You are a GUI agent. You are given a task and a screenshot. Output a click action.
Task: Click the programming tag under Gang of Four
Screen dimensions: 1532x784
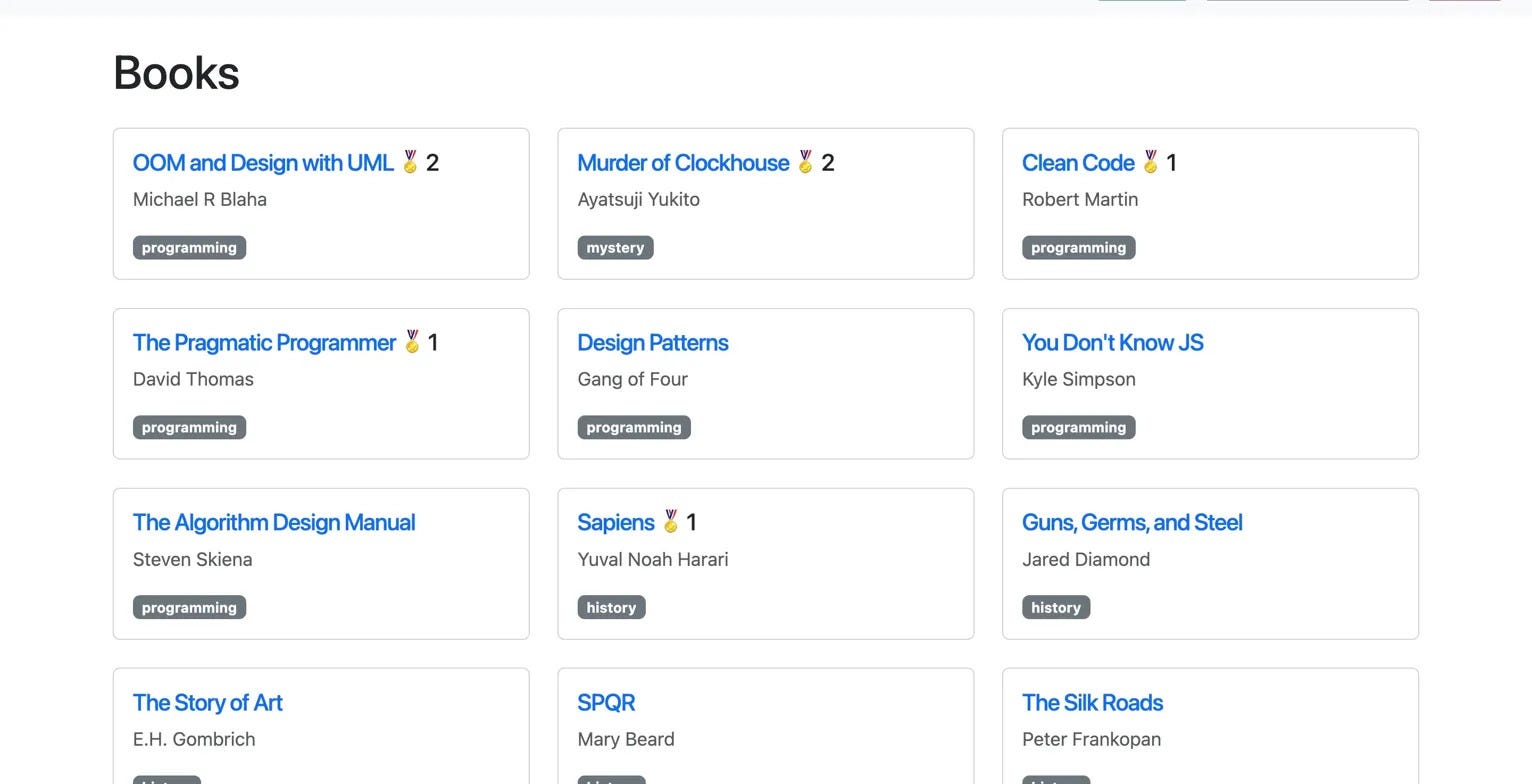pyautogui.click(x=634, y=428)
